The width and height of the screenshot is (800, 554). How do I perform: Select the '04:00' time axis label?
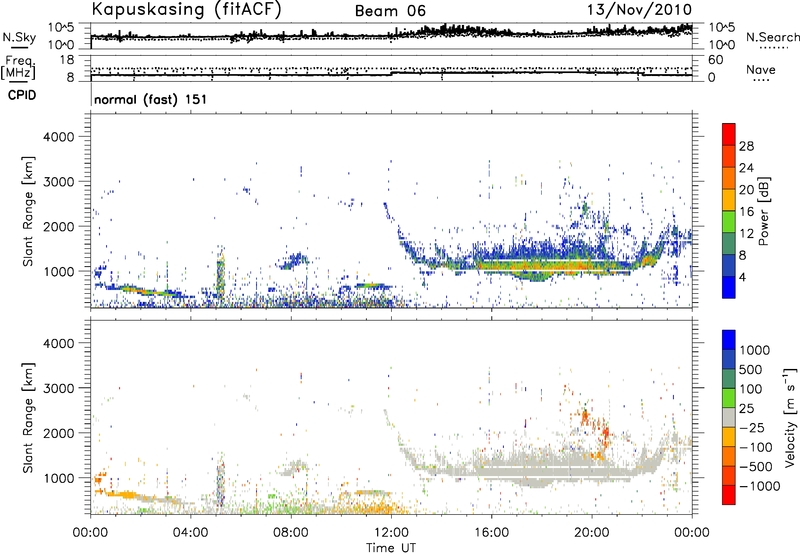click(x=191, y=533)
